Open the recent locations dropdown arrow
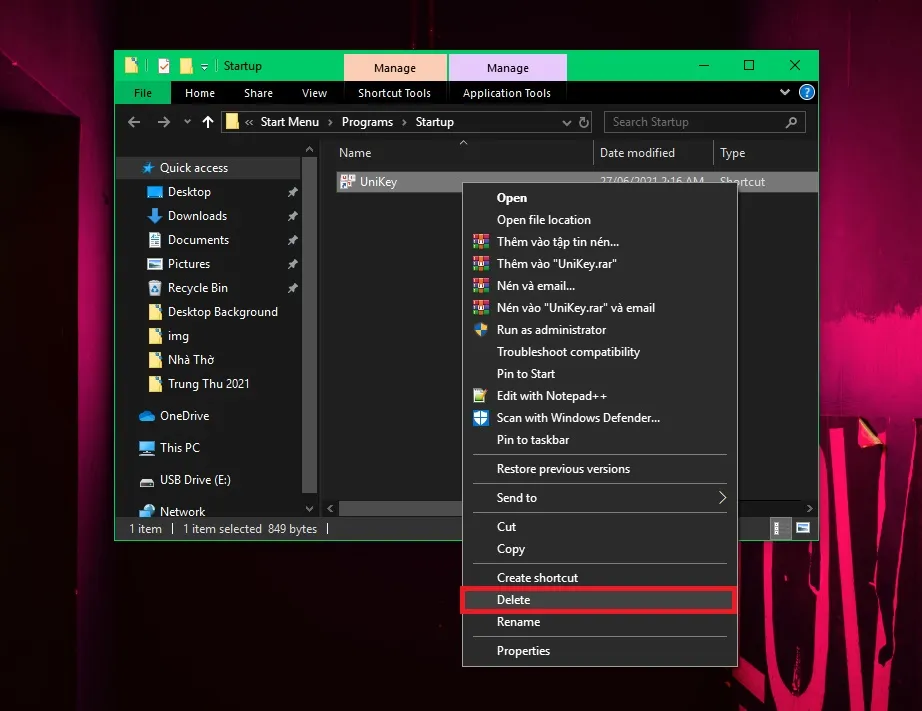 pos(186,122)
